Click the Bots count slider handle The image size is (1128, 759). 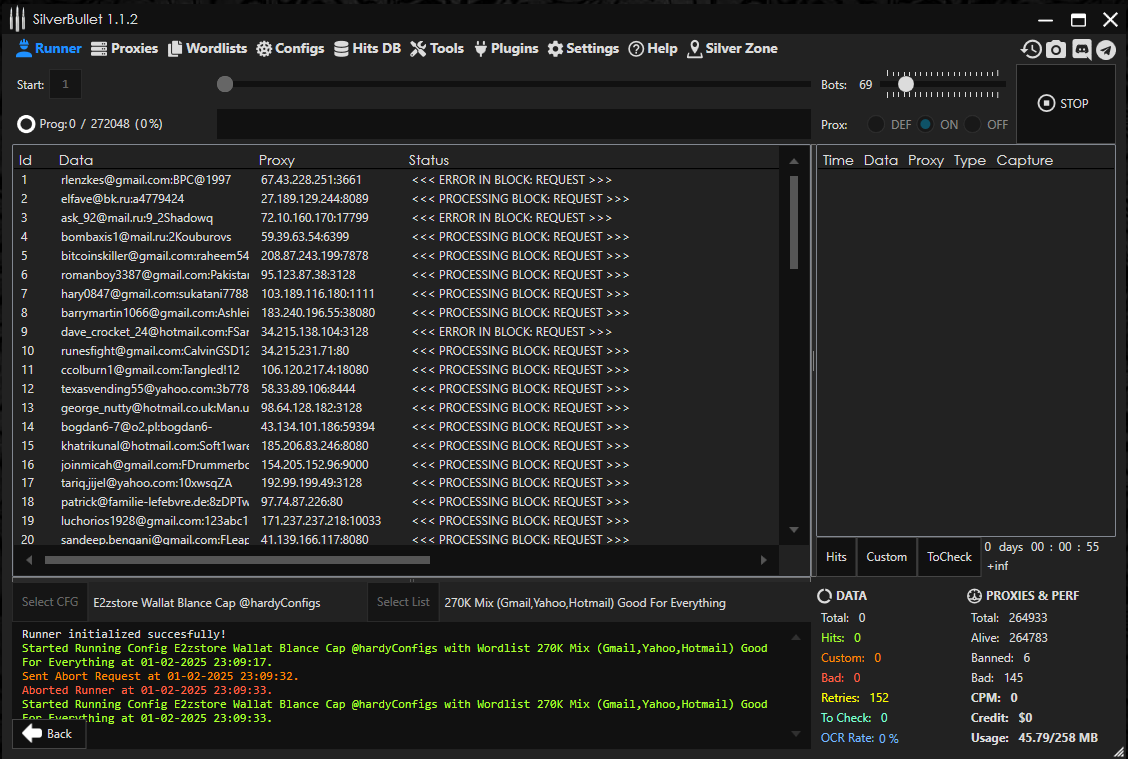coord(906,85)
